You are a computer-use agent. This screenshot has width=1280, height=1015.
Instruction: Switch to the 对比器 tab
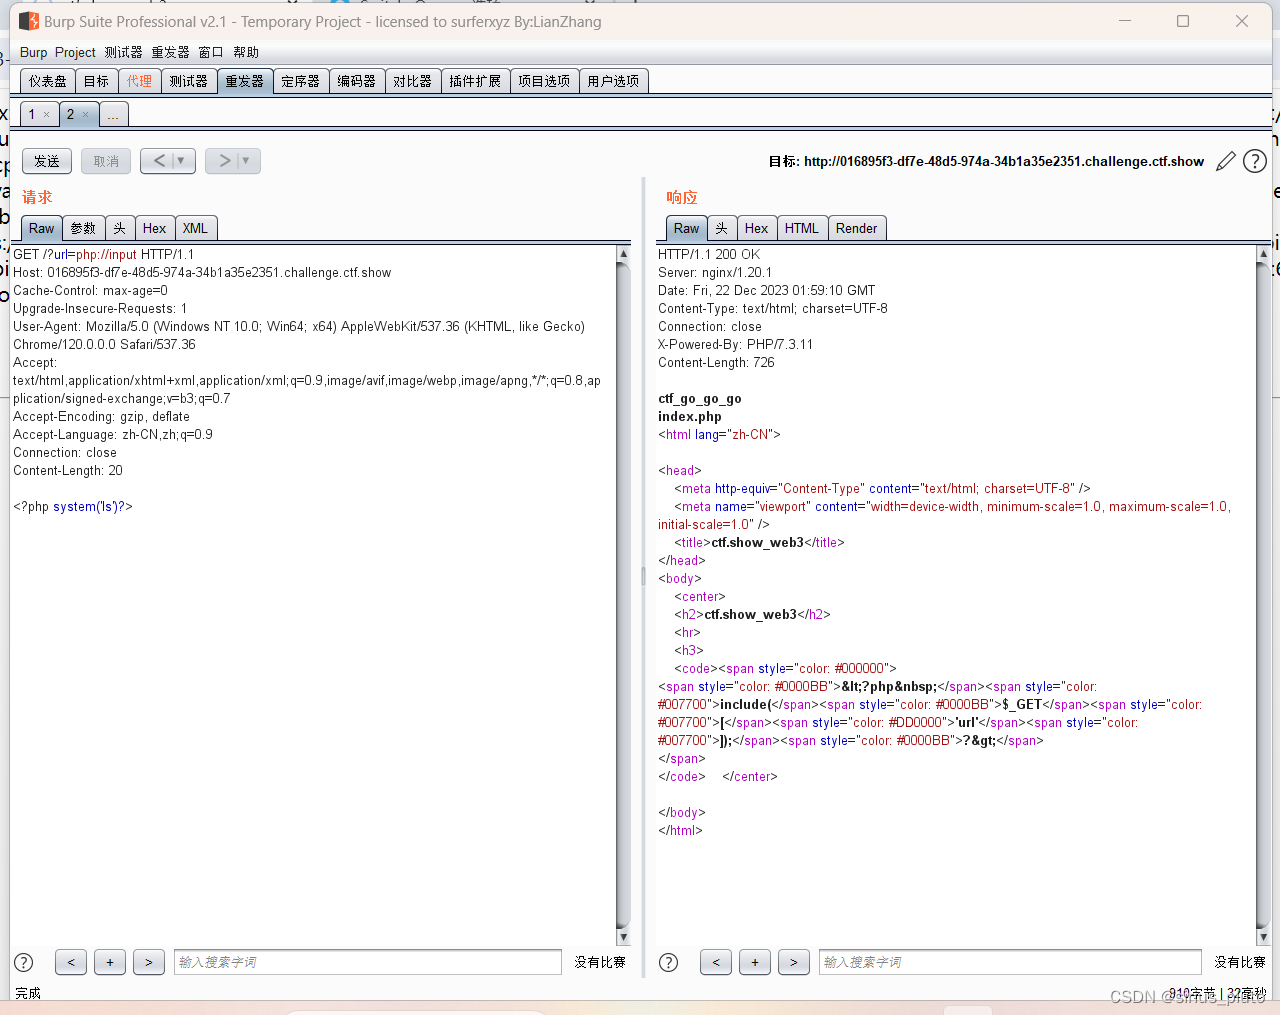pyautogui.click(x=412, y=81)
